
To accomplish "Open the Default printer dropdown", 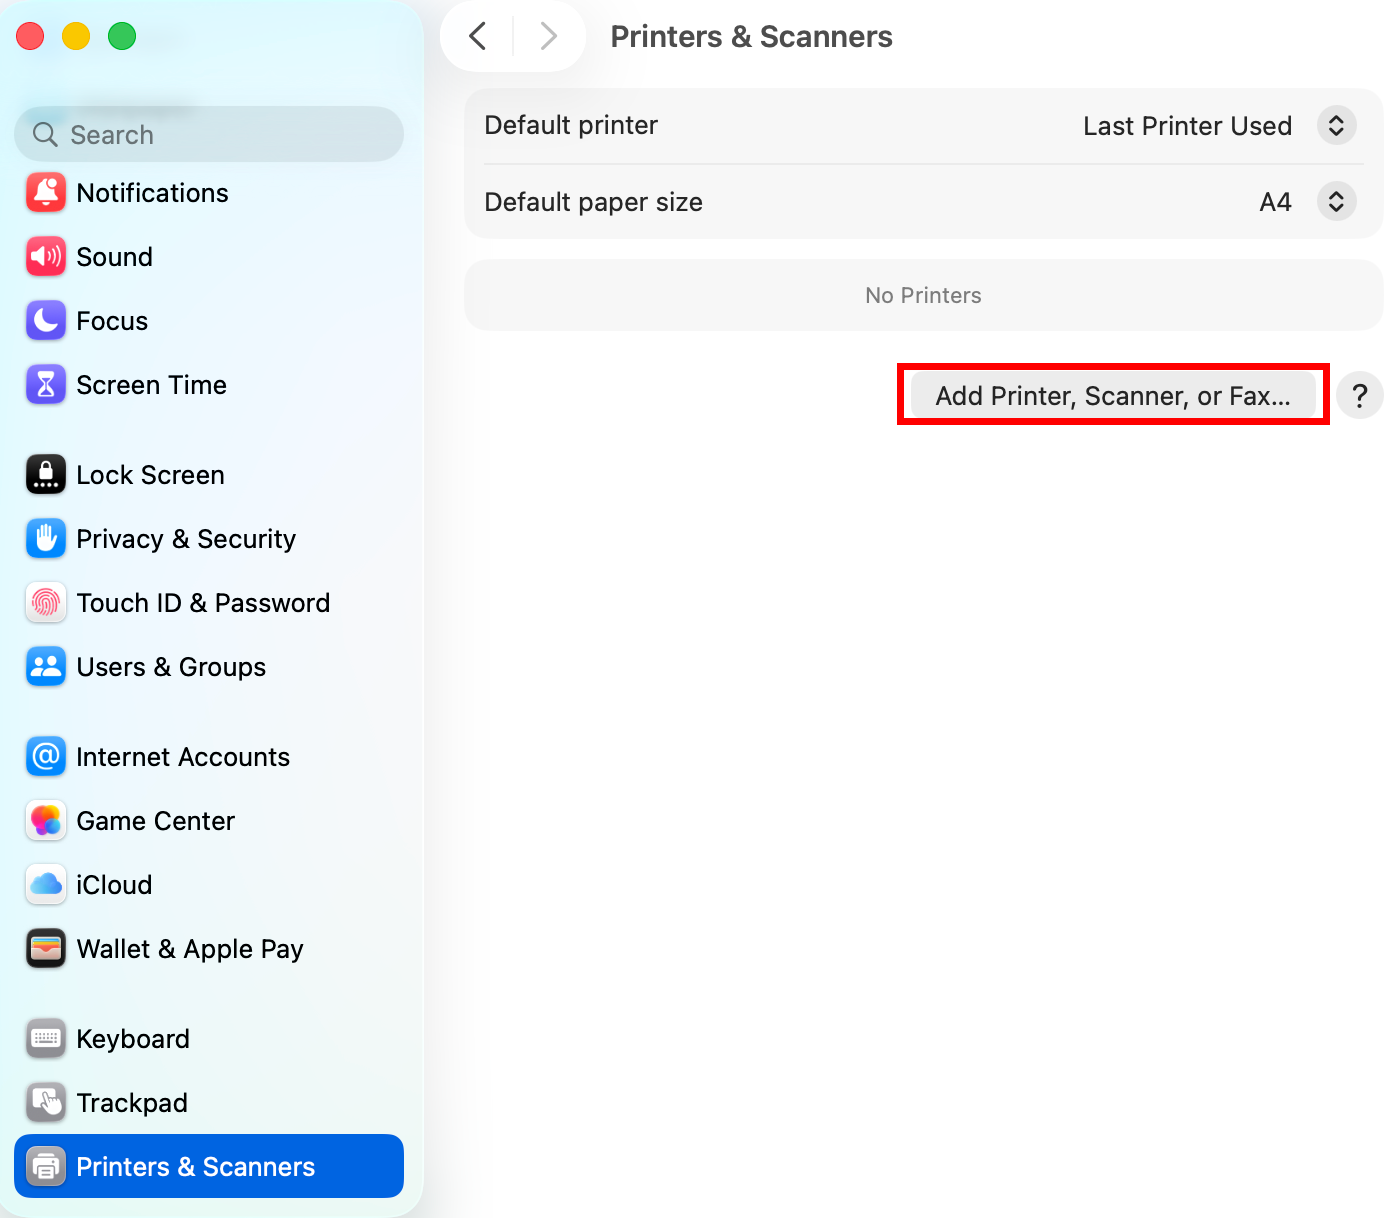I will click(1336, 126).
